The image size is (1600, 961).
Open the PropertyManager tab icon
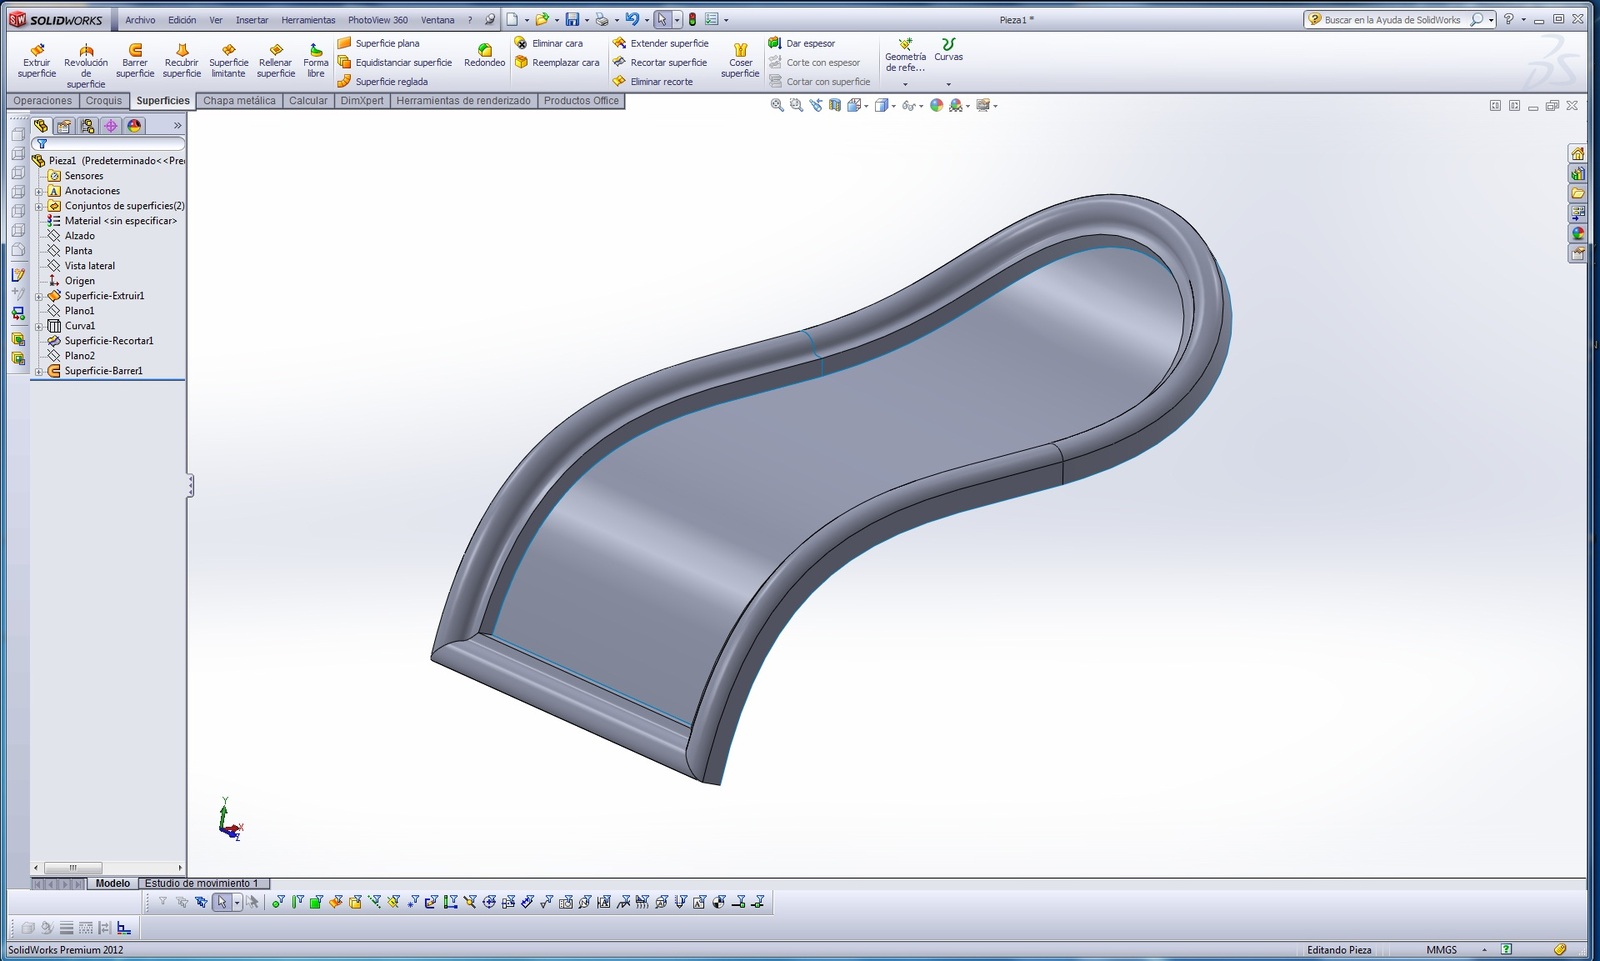(x=64, y=126)
